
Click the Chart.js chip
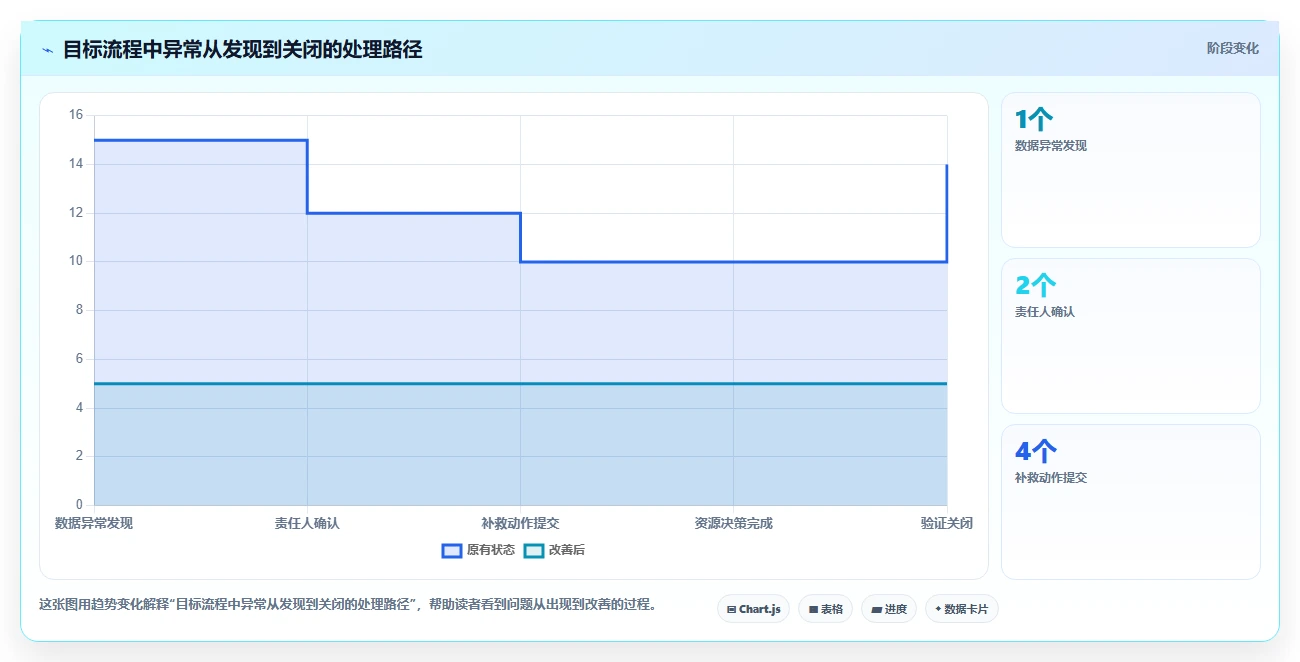click(753, 609)
